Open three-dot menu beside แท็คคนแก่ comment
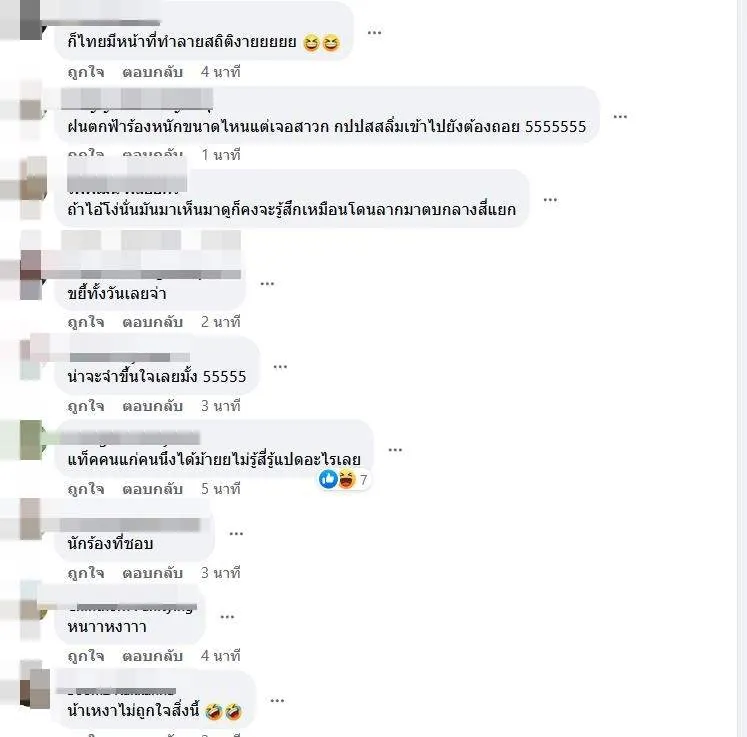The height and width of the screenshot is (737, 747). 395,450
